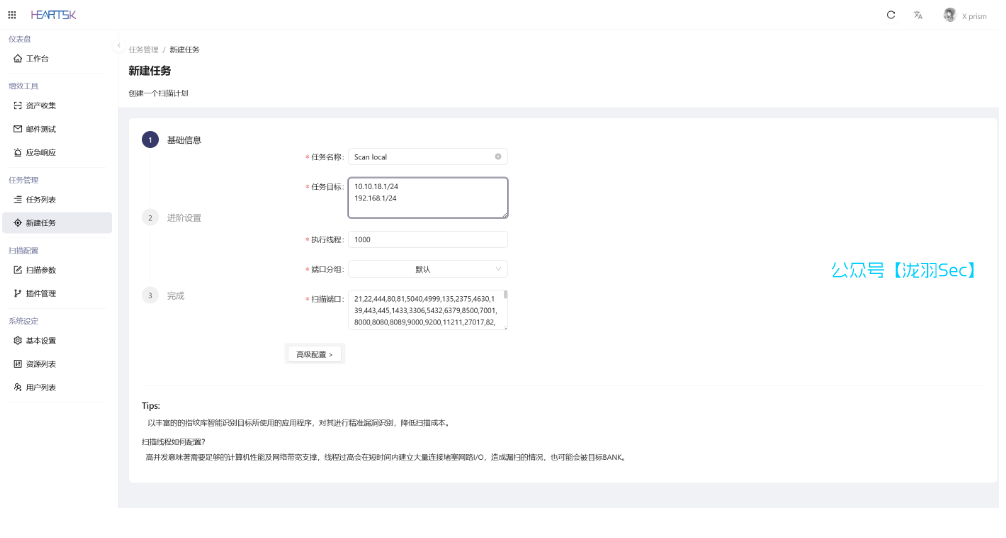Navigate to 插件管理
Image resolution: width=1006 pixels, height=538 pixels.
(x=41, y=293)
